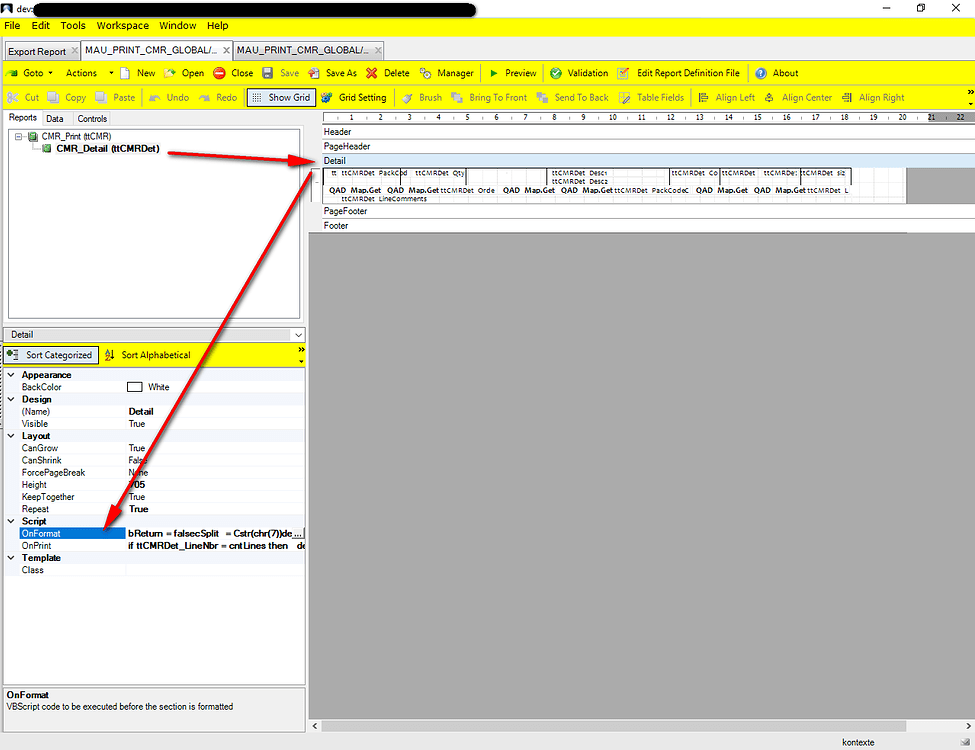Click the Save As icon
The image size is (975, 750).
[x=314, y=73]
